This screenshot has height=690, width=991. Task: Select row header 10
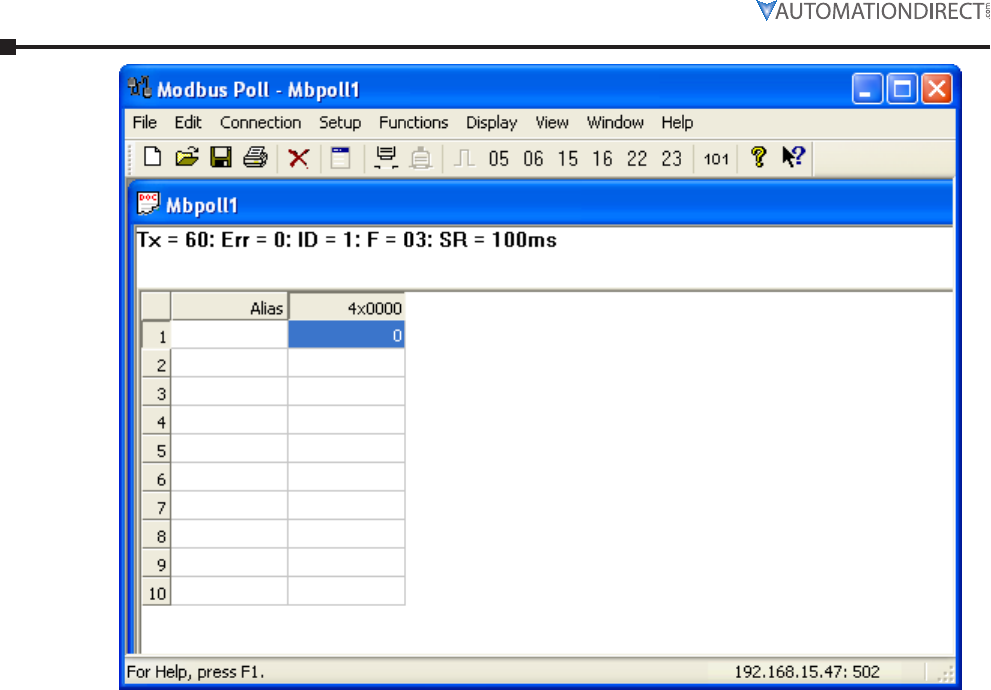tap(156, 591)
